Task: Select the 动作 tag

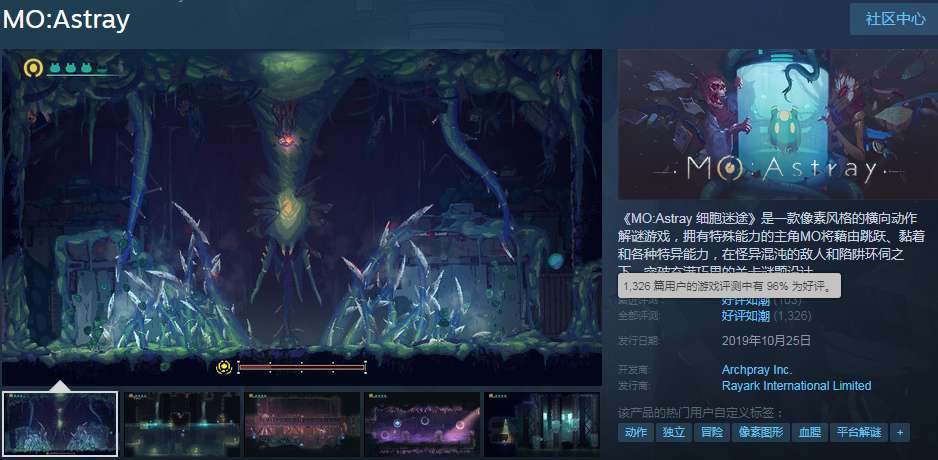Action: click(x=635, y=432)
